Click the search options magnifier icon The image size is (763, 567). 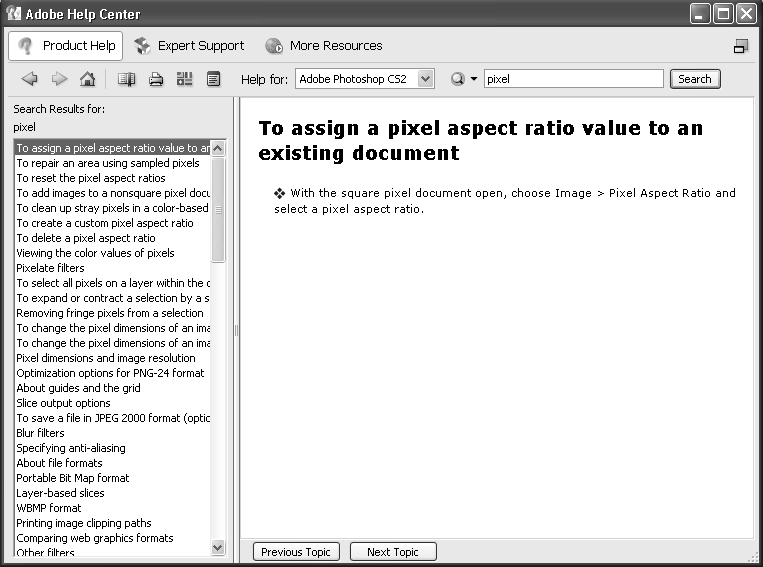[x=457, y=79]
